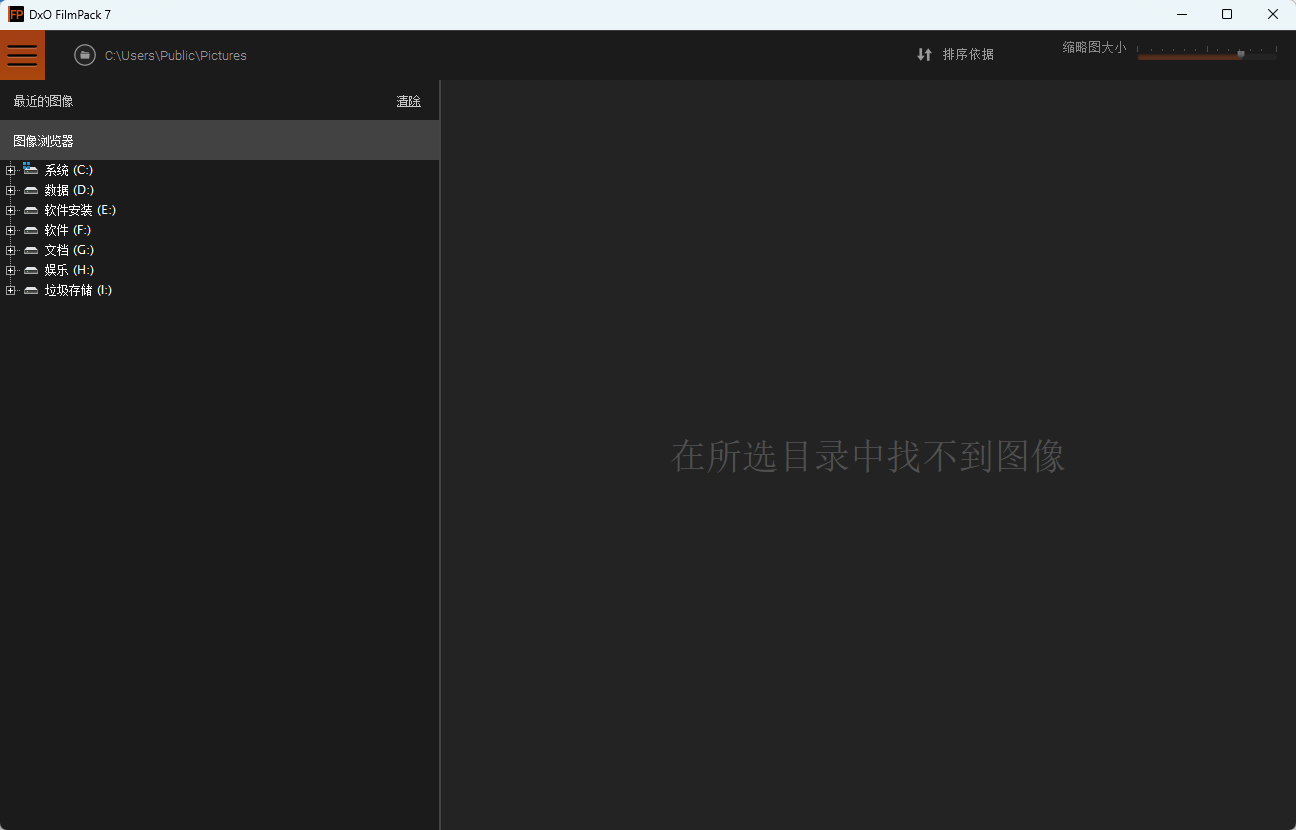The width and height of the screenshot is (1296, 830).
Task: Expand the 垃圾存储 (I:) tree node
Action: coord(10,290)
